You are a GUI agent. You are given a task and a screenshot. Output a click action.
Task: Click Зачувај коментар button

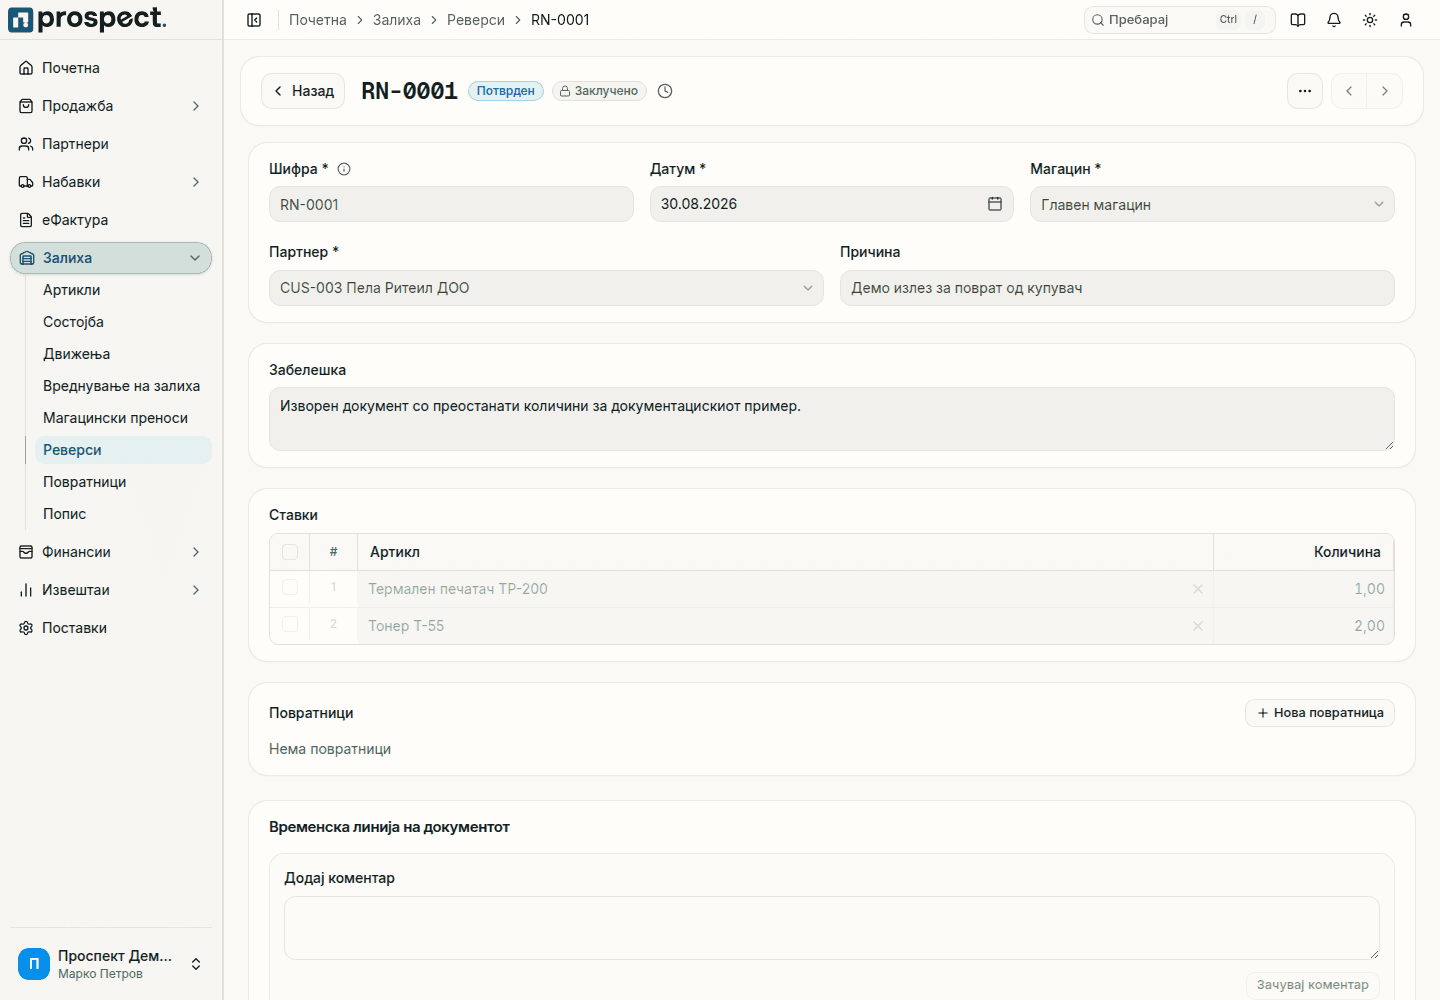(x=1312, y=985)
